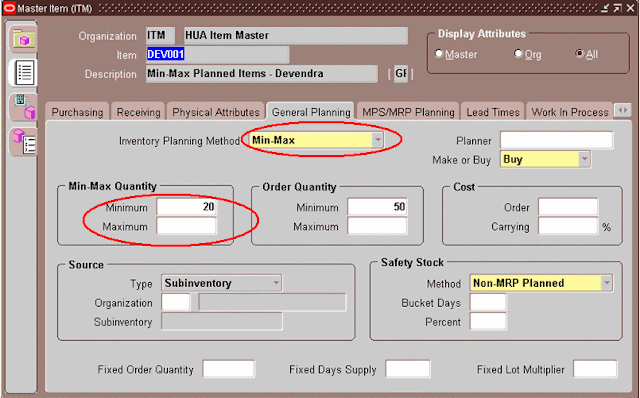Expand the Source Type dropdown
Screen dimensions: 640x398
(276, 283)
